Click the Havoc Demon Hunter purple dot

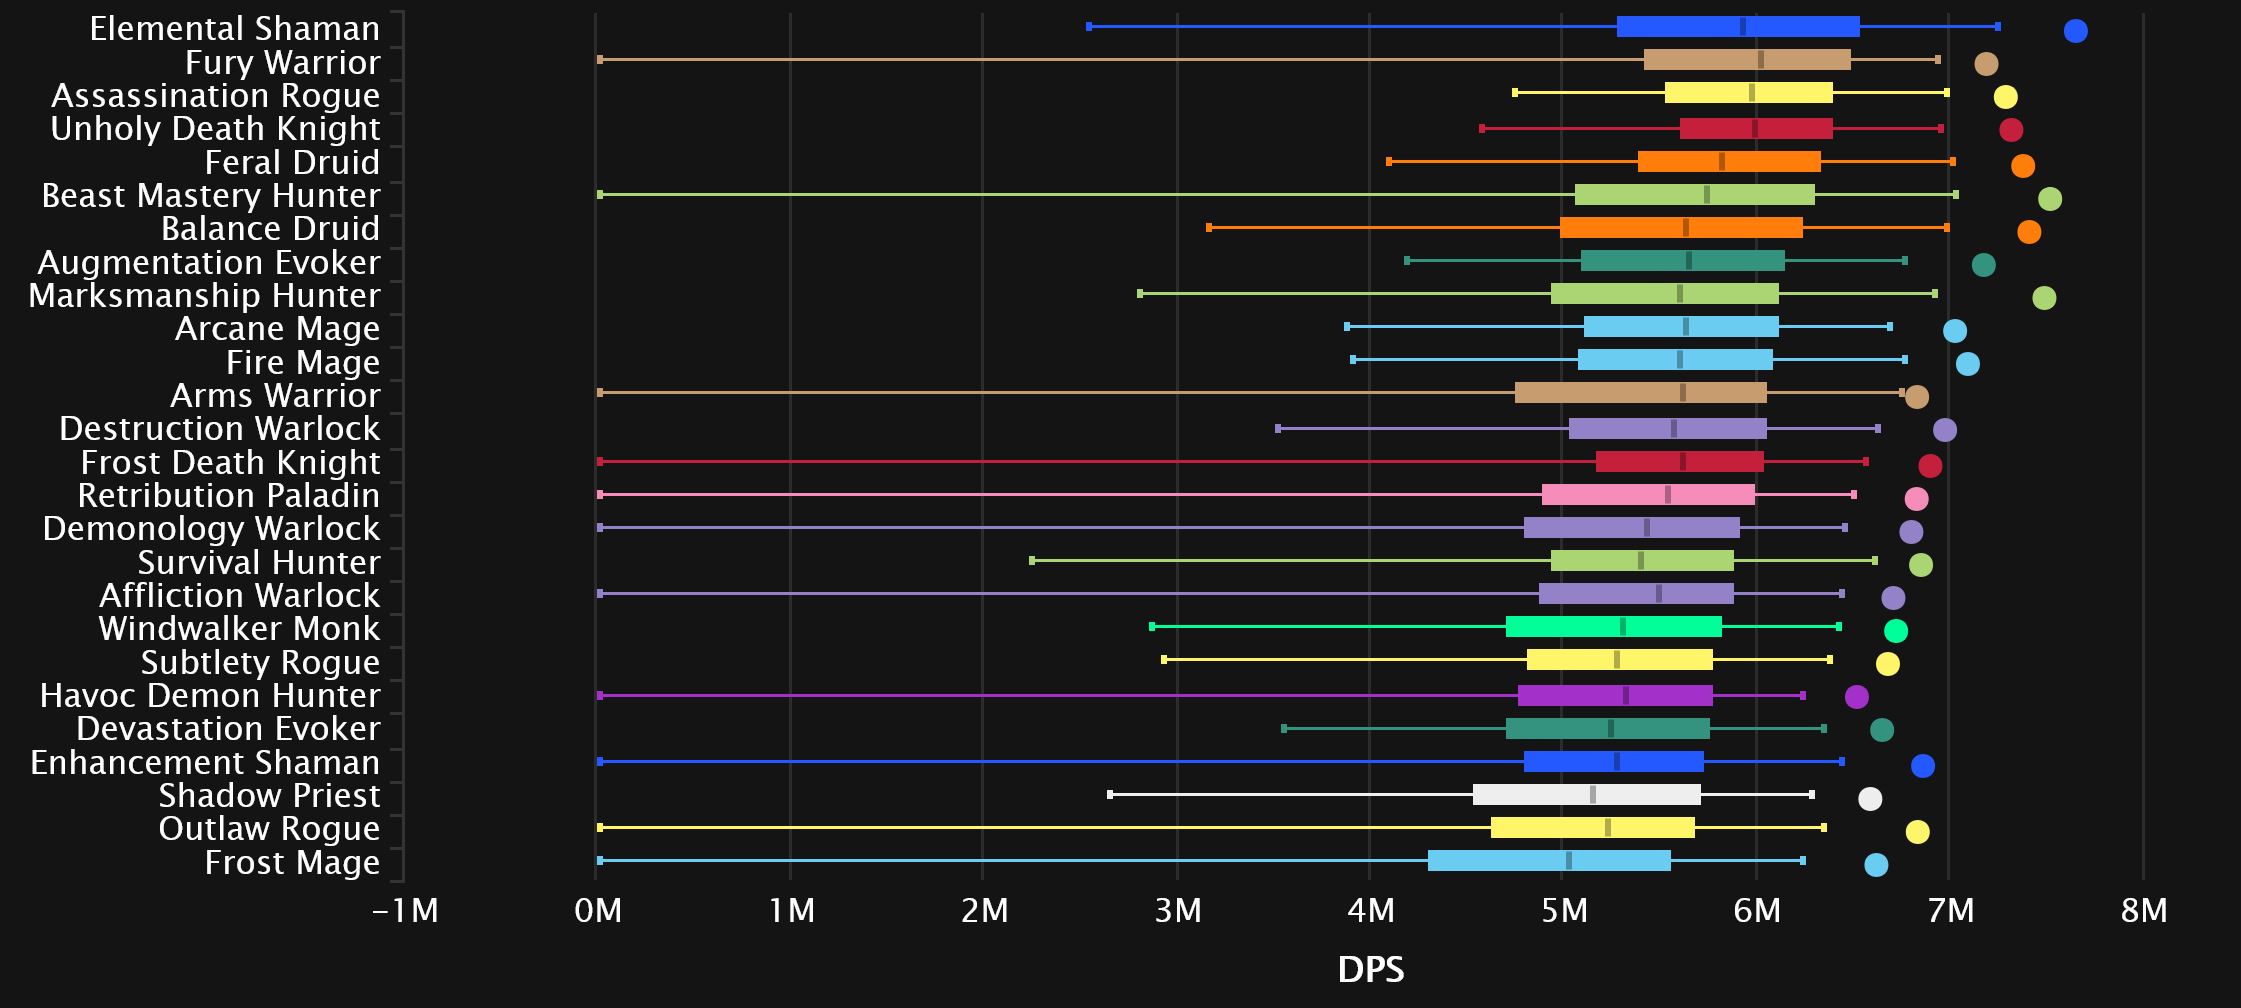[1856, 697]
